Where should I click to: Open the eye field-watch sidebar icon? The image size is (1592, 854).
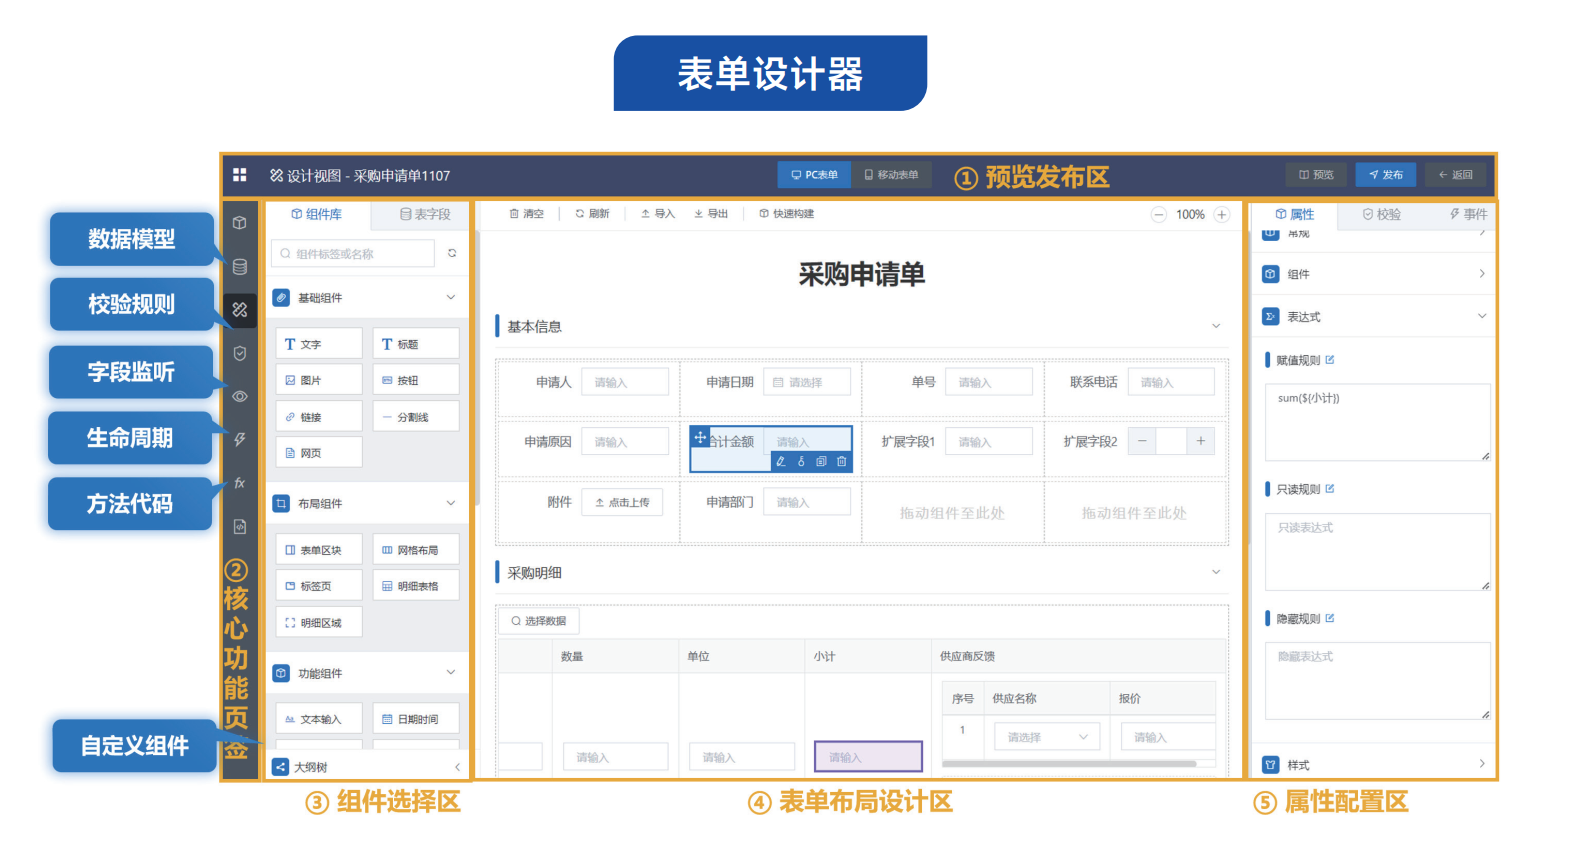click(240, 397)
